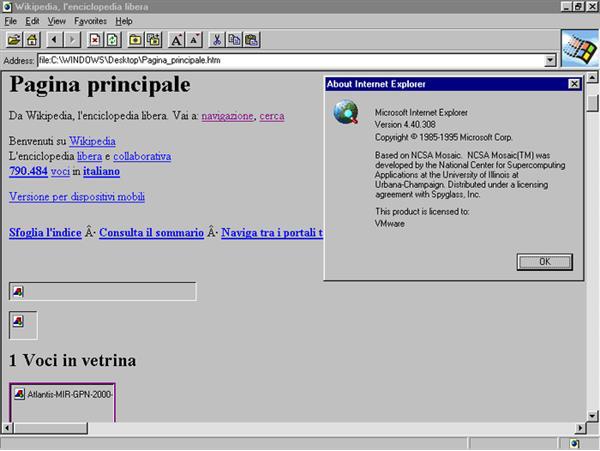Viewport: 600px width, 451px height.
Task: Minimize the browser window
Action: pyautogui.click(x=567, y=7)
